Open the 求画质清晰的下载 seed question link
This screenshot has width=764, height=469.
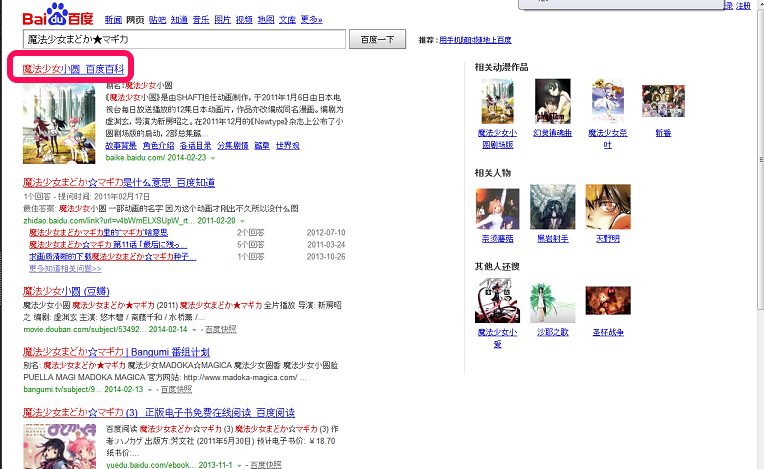pyautogui.click(x=113, y=257)
